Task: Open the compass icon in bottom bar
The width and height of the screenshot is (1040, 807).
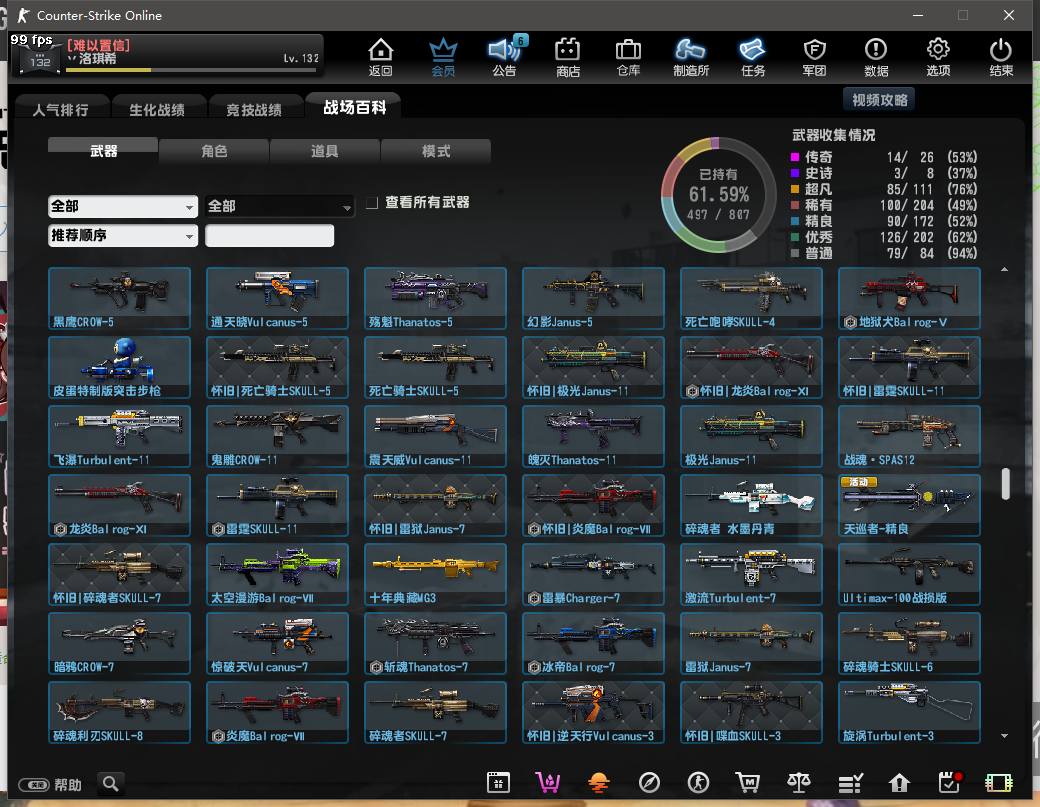Action: pyautogui.click(x=649, y=783)
